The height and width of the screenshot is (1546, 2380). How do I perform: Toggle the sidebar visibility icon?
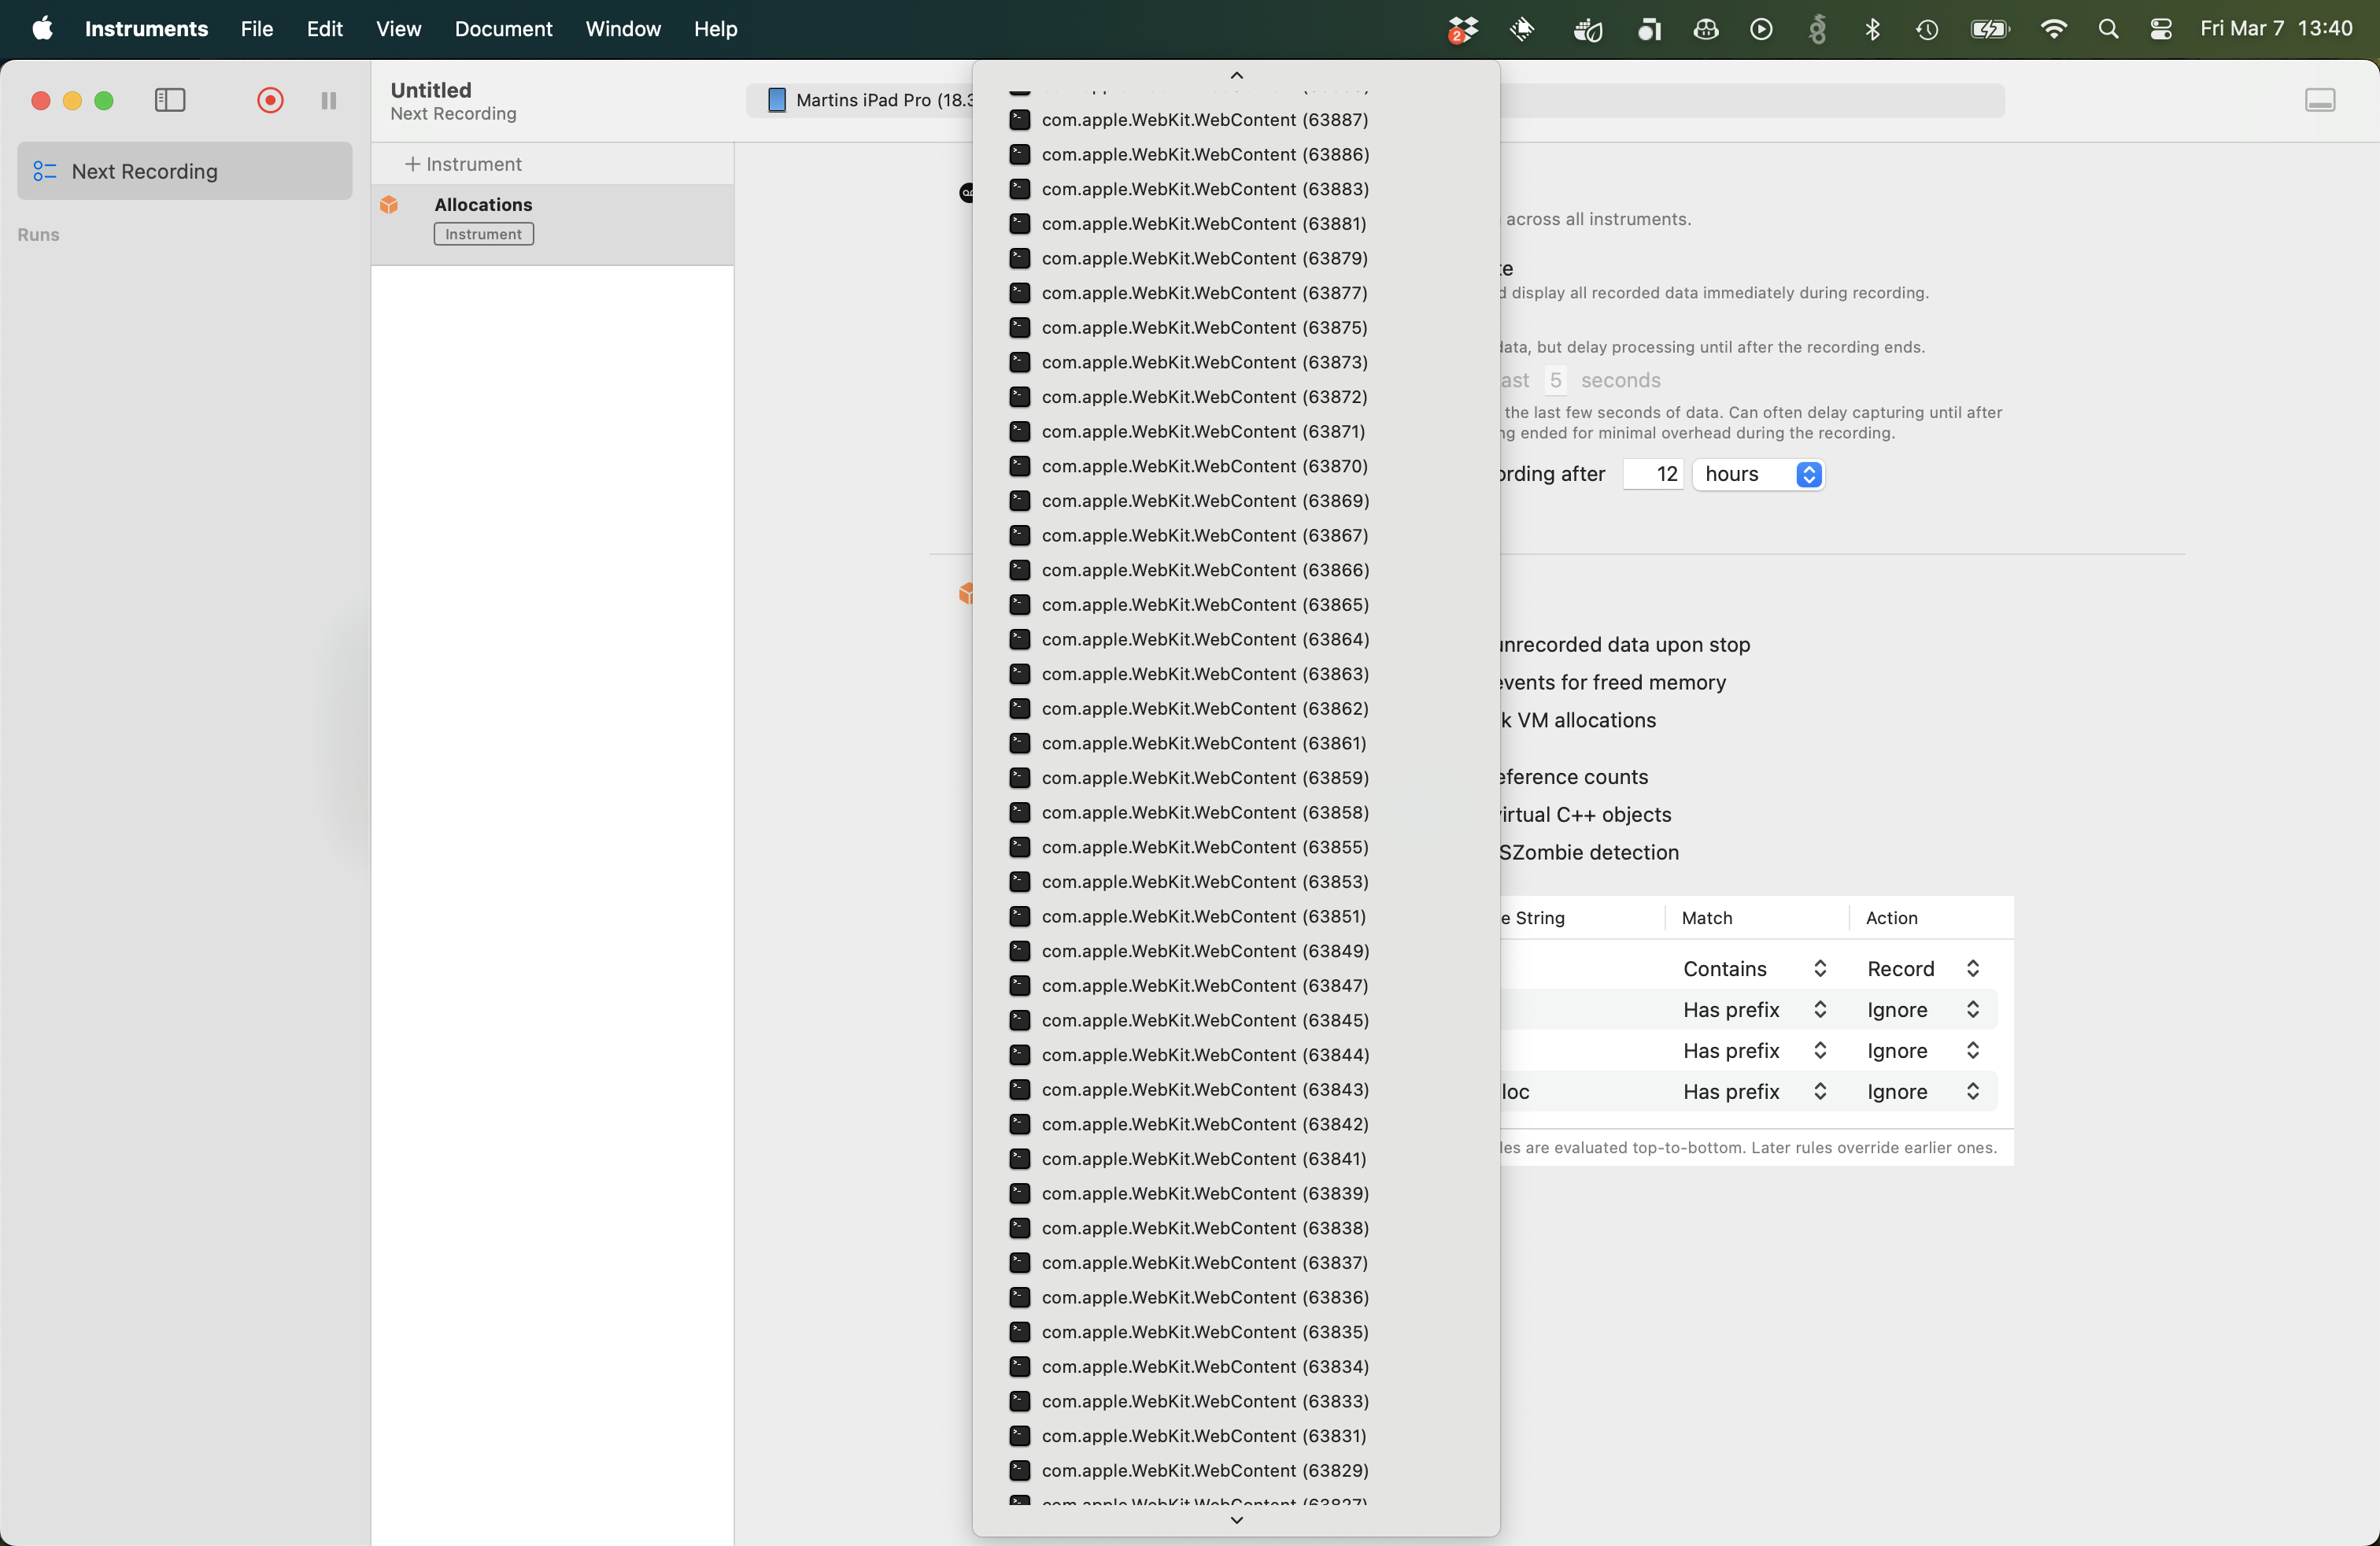(170, 100)
